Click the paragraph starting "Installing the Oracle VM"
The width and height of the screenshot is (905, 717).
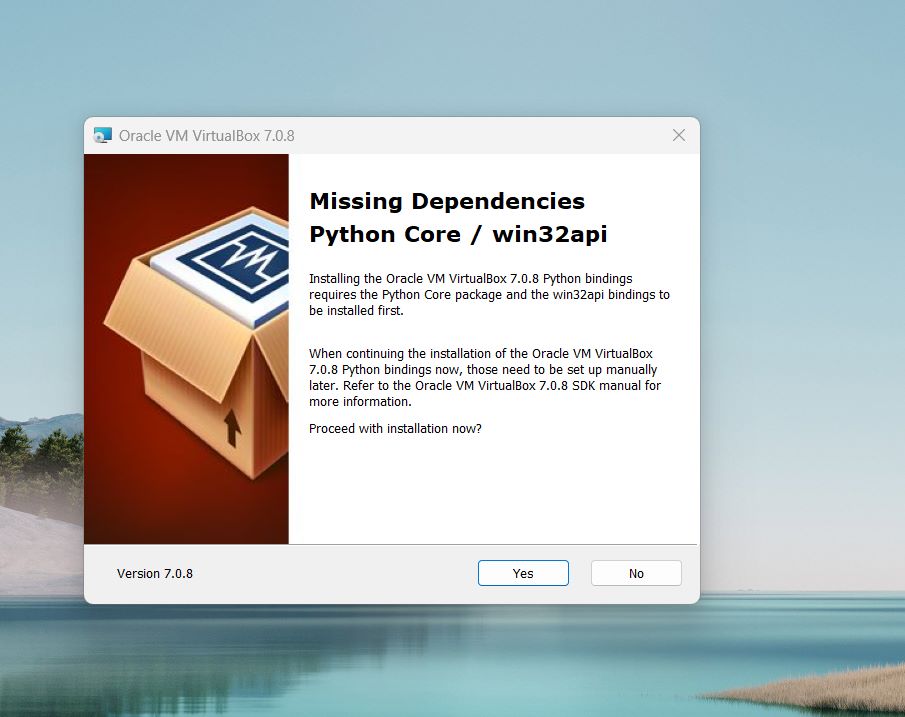pos(489,294)
